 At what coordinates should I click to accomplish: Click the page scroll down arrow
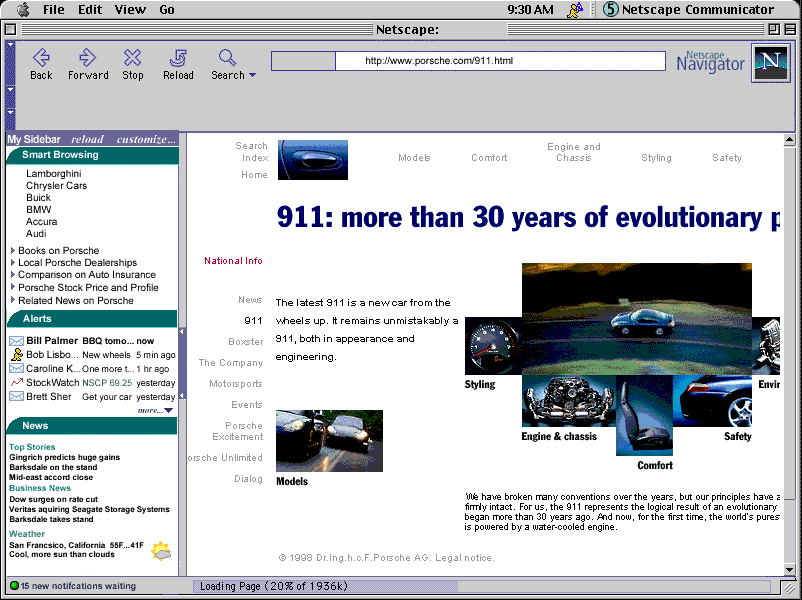click(789, 570)
